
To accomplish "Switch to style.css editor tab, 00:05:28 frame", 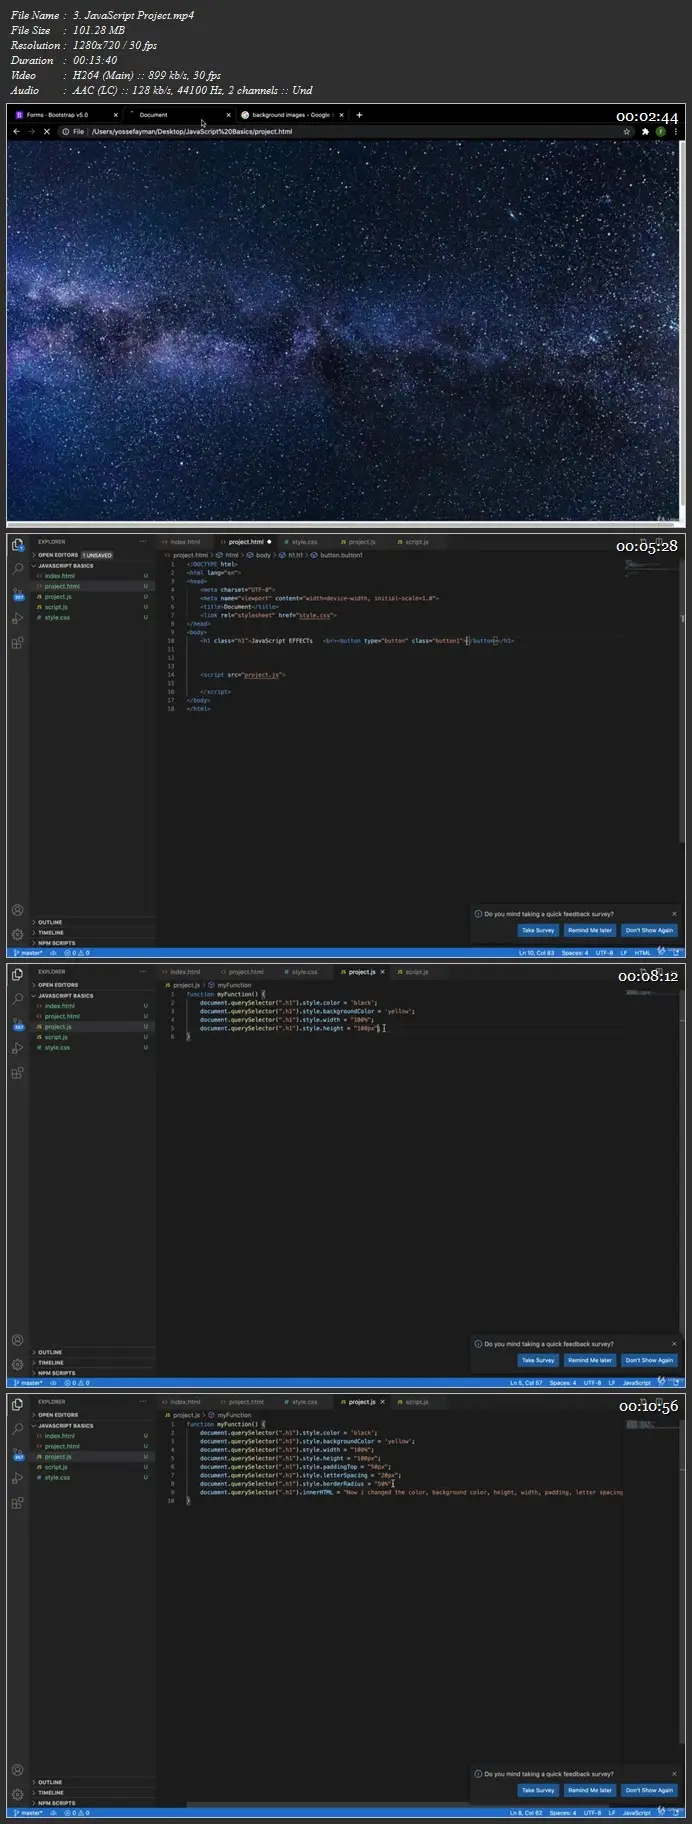I will tap(304, 542).
